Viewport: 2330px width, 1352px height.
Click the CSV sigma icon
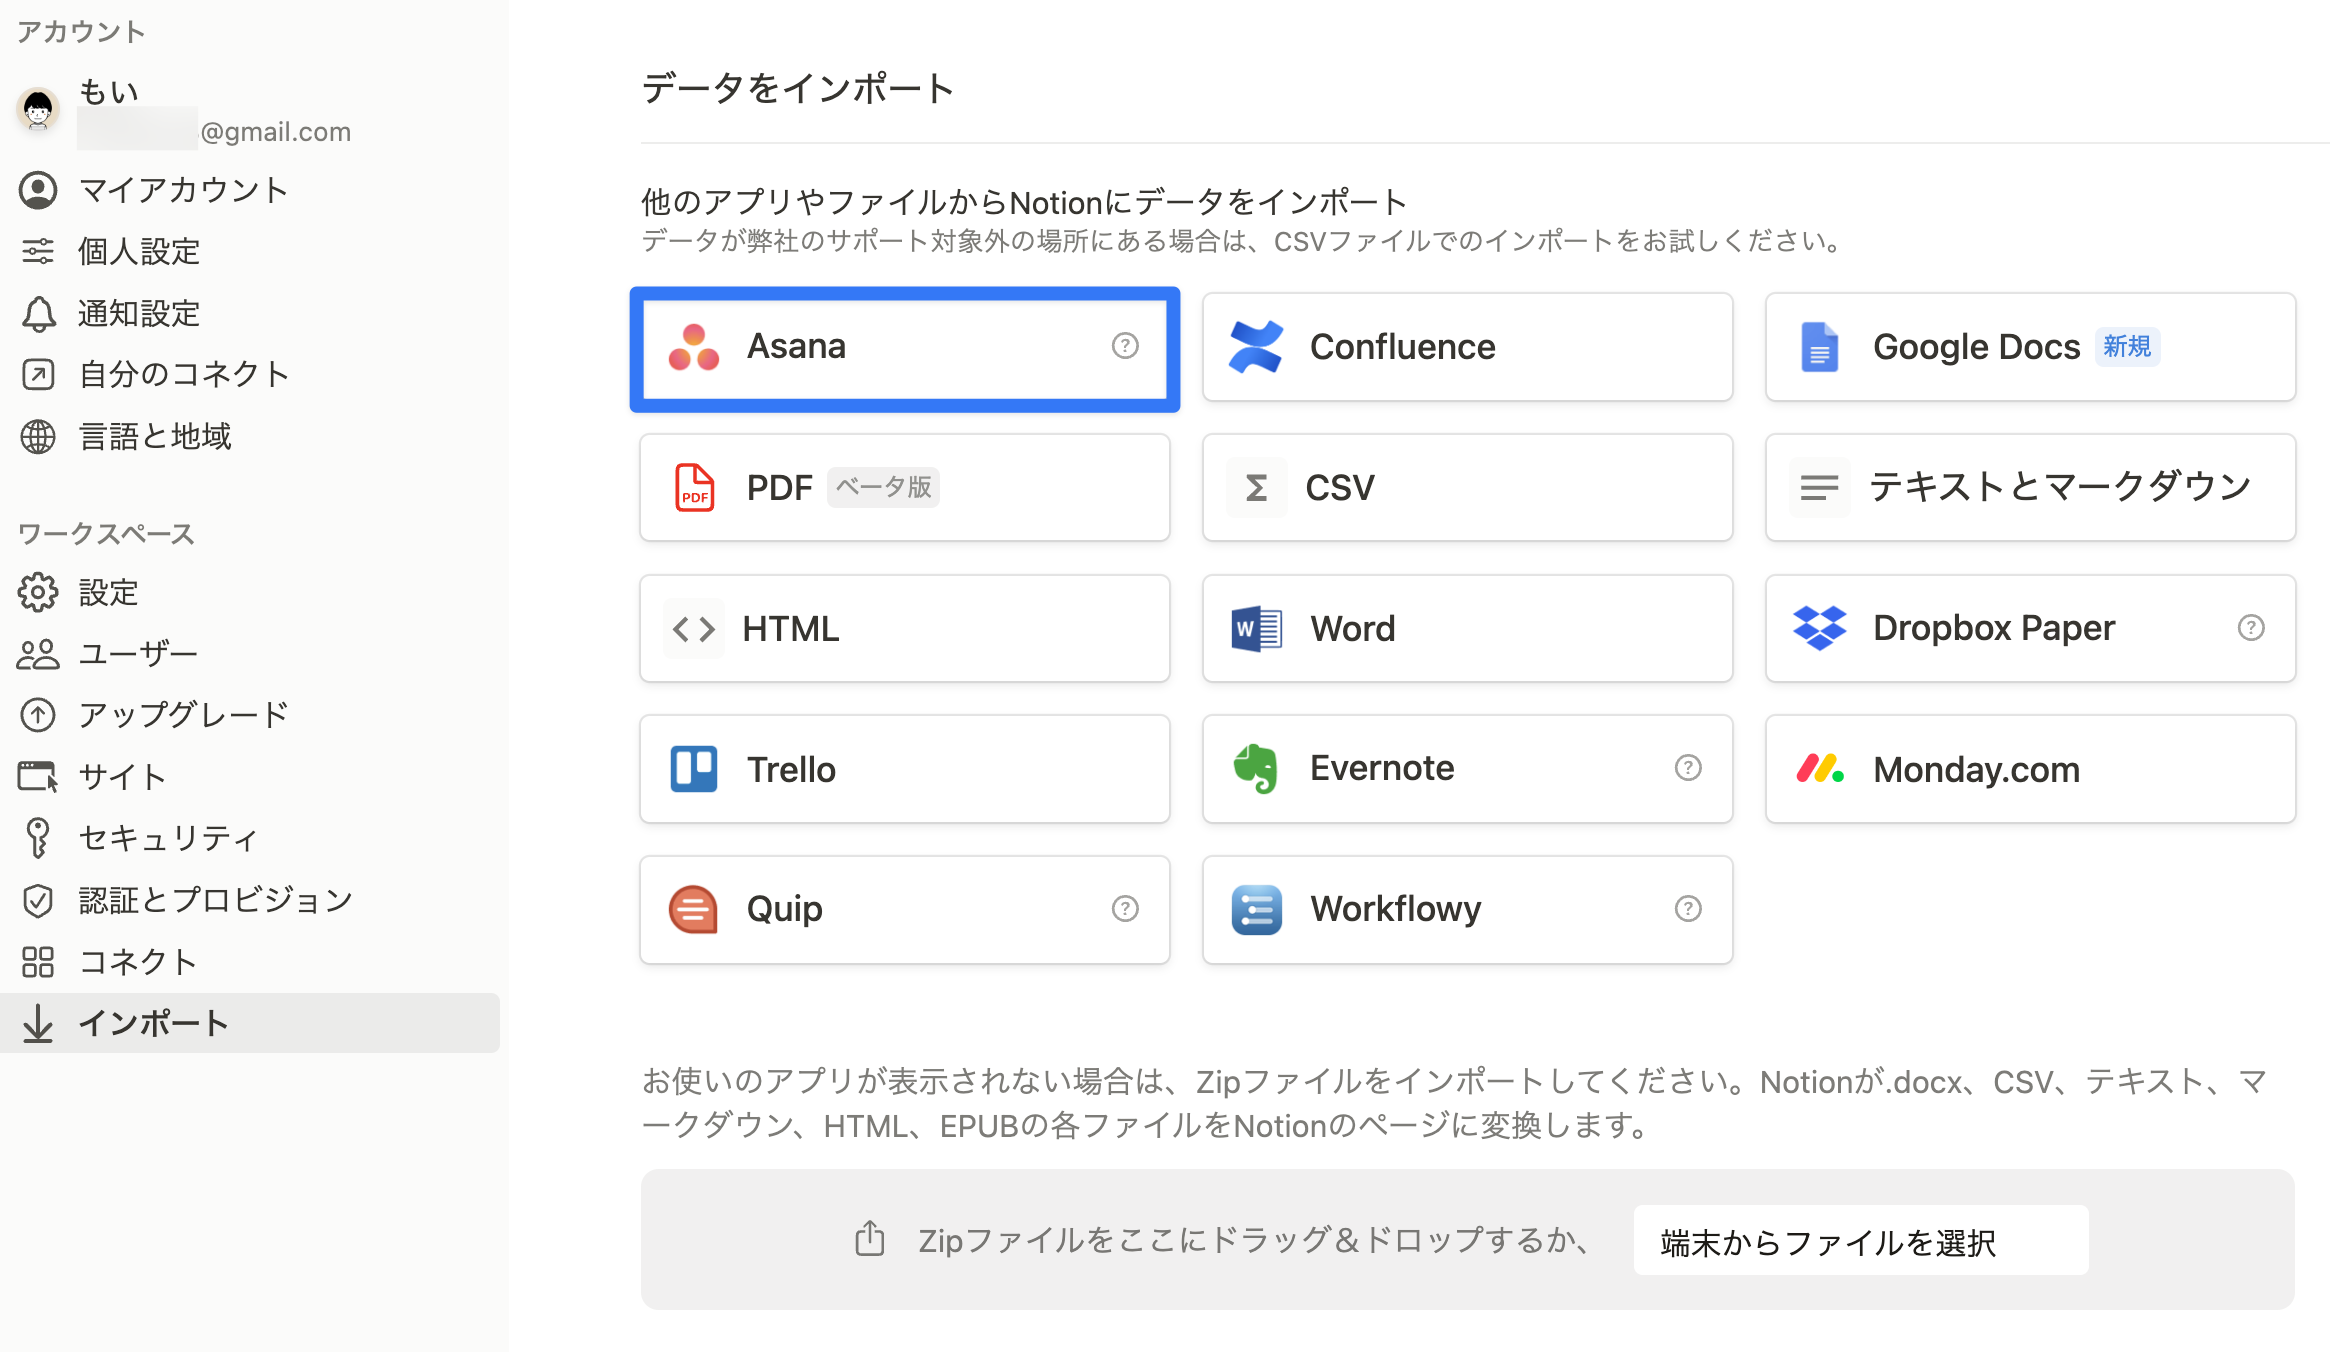pyautogui.click(x=1256, y=488)
